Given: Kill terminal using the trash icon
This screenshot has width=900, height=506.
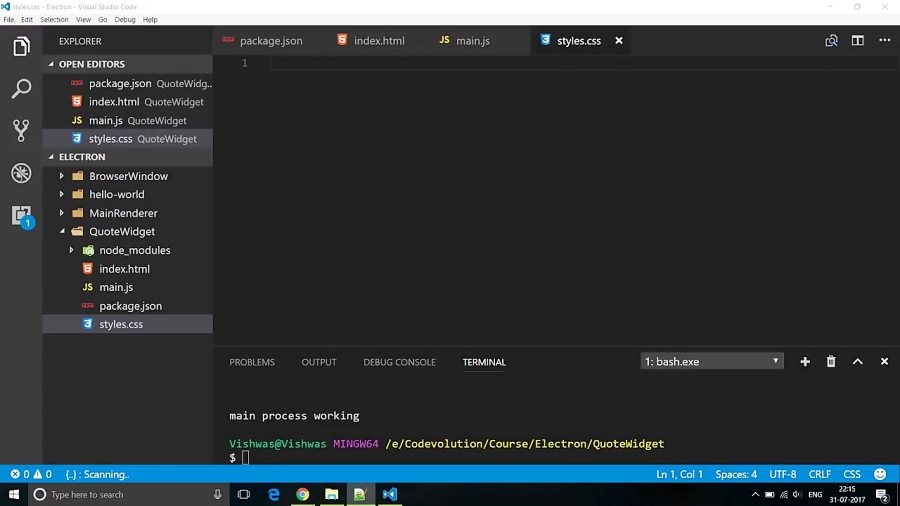Looking at the screenshot, I should [831, 362].
